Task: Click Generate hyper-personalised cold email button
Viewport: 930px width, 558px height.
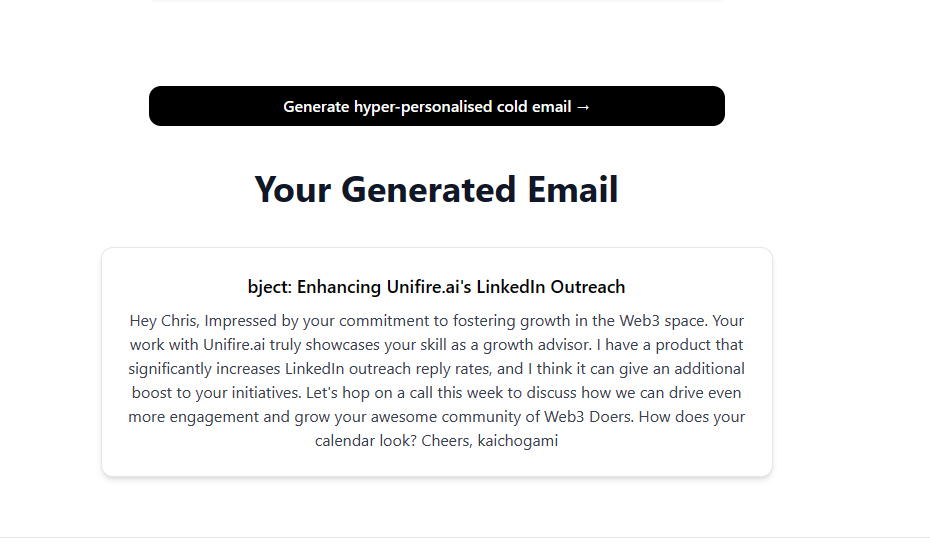Action: point(437,106)
